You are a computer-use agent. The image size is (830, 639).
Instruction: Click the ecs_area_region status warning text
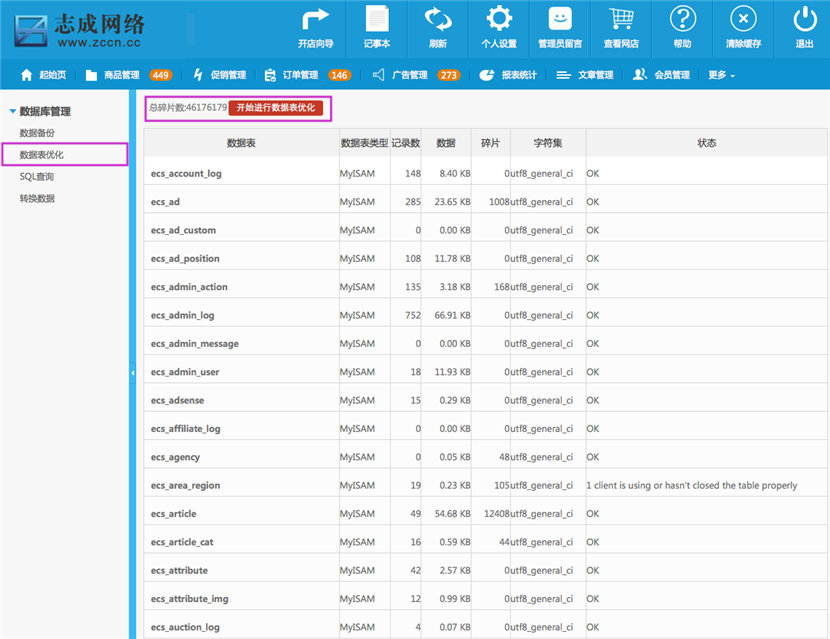(691, 485)
